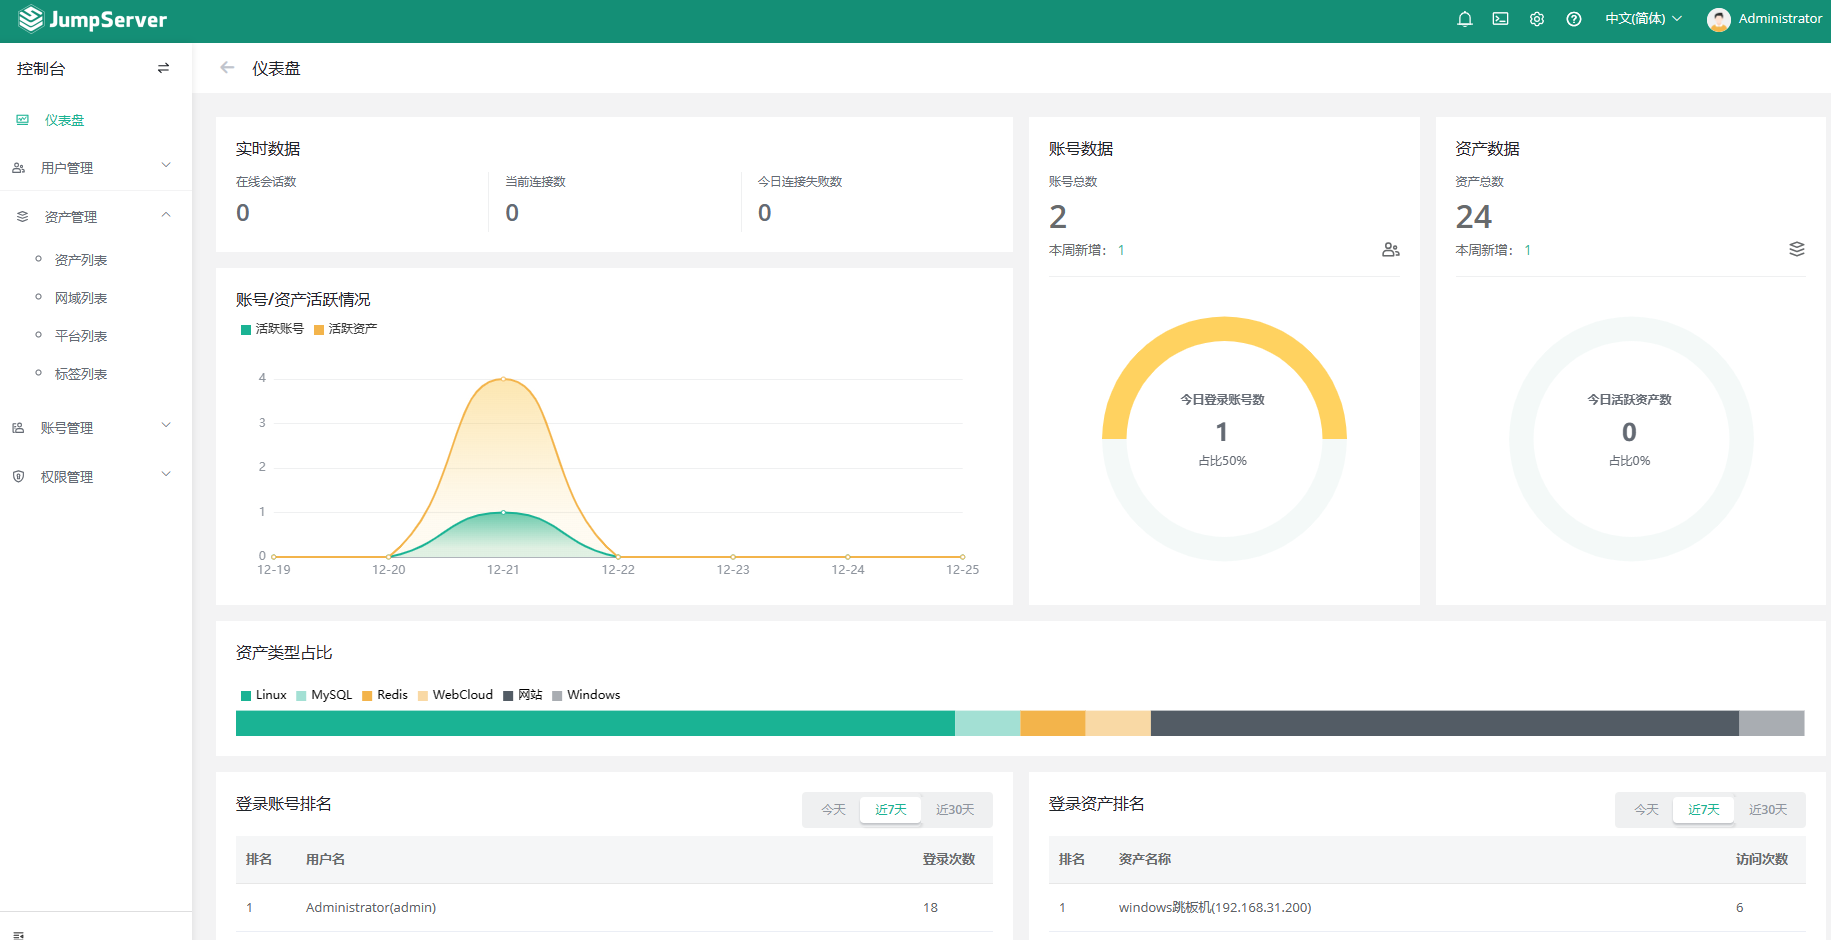1831x940 pixels.
Task: Toggle 网站 legend in asset type chart
Action: point(523,695)
